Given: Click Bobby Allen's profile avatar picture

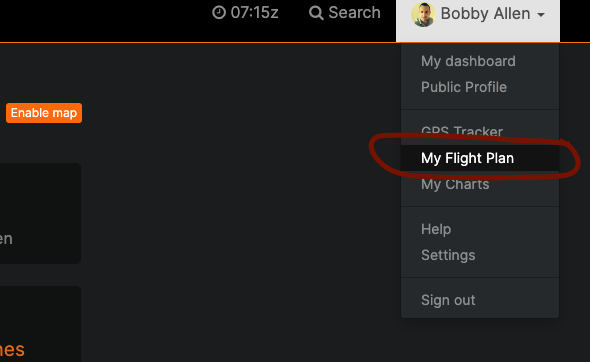Looking at the screenshot, I should (423, 14).
